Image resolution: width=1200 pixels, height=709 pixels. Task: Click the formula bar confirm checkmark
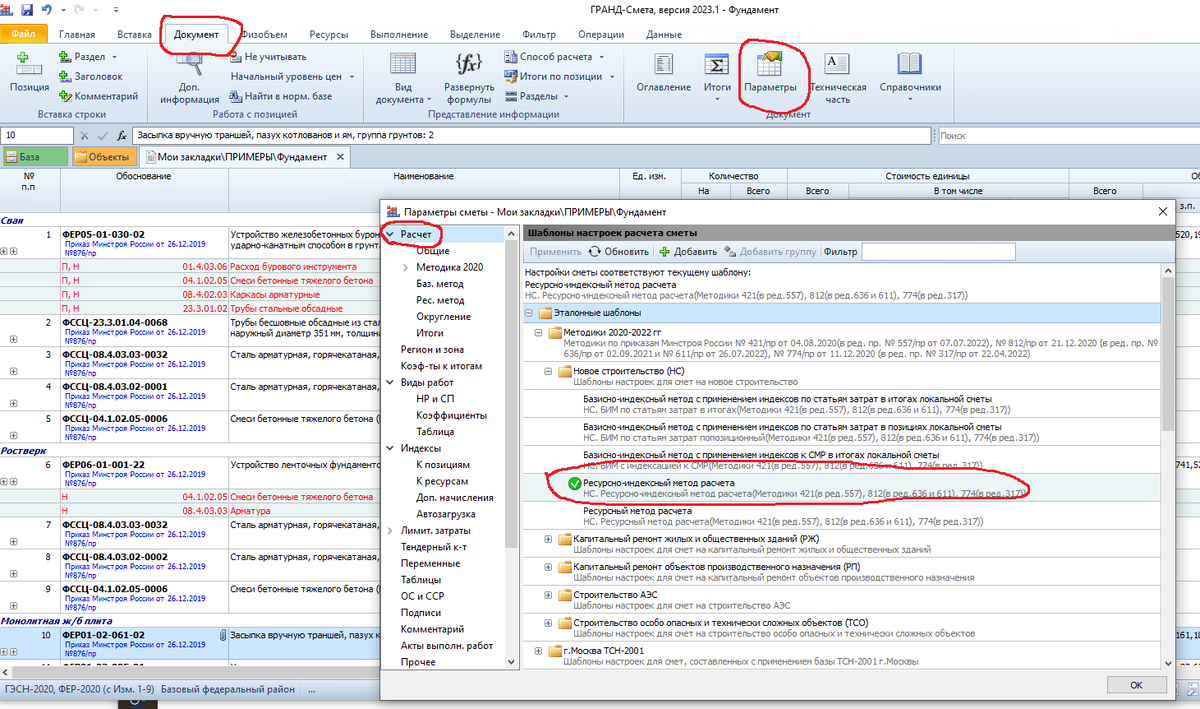point(102,135)
